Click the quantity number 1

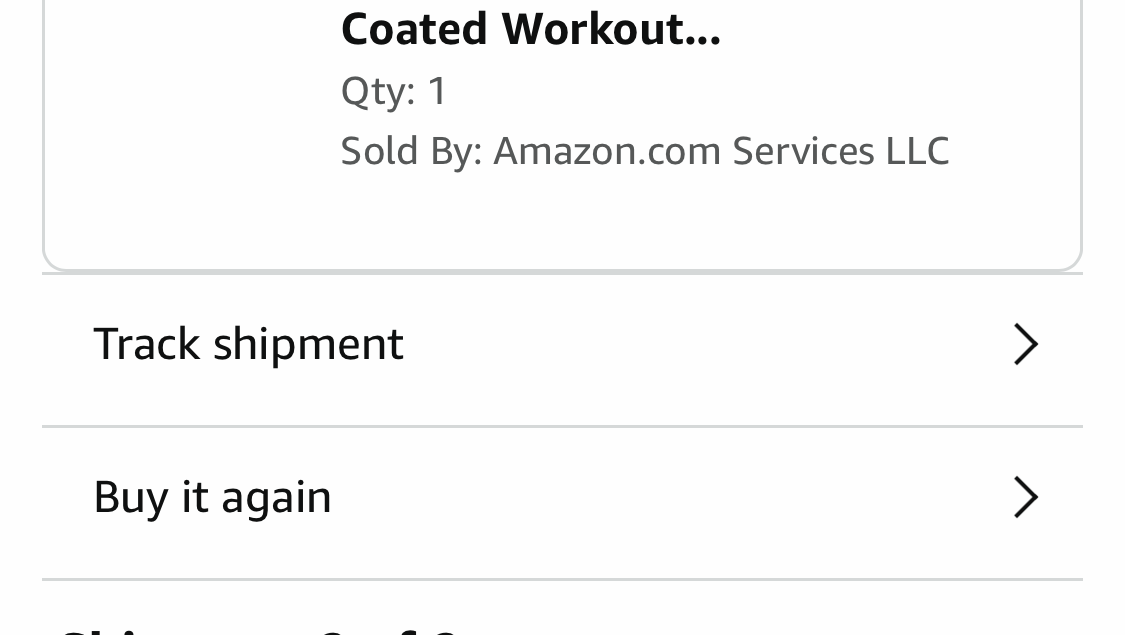point(437,91)
